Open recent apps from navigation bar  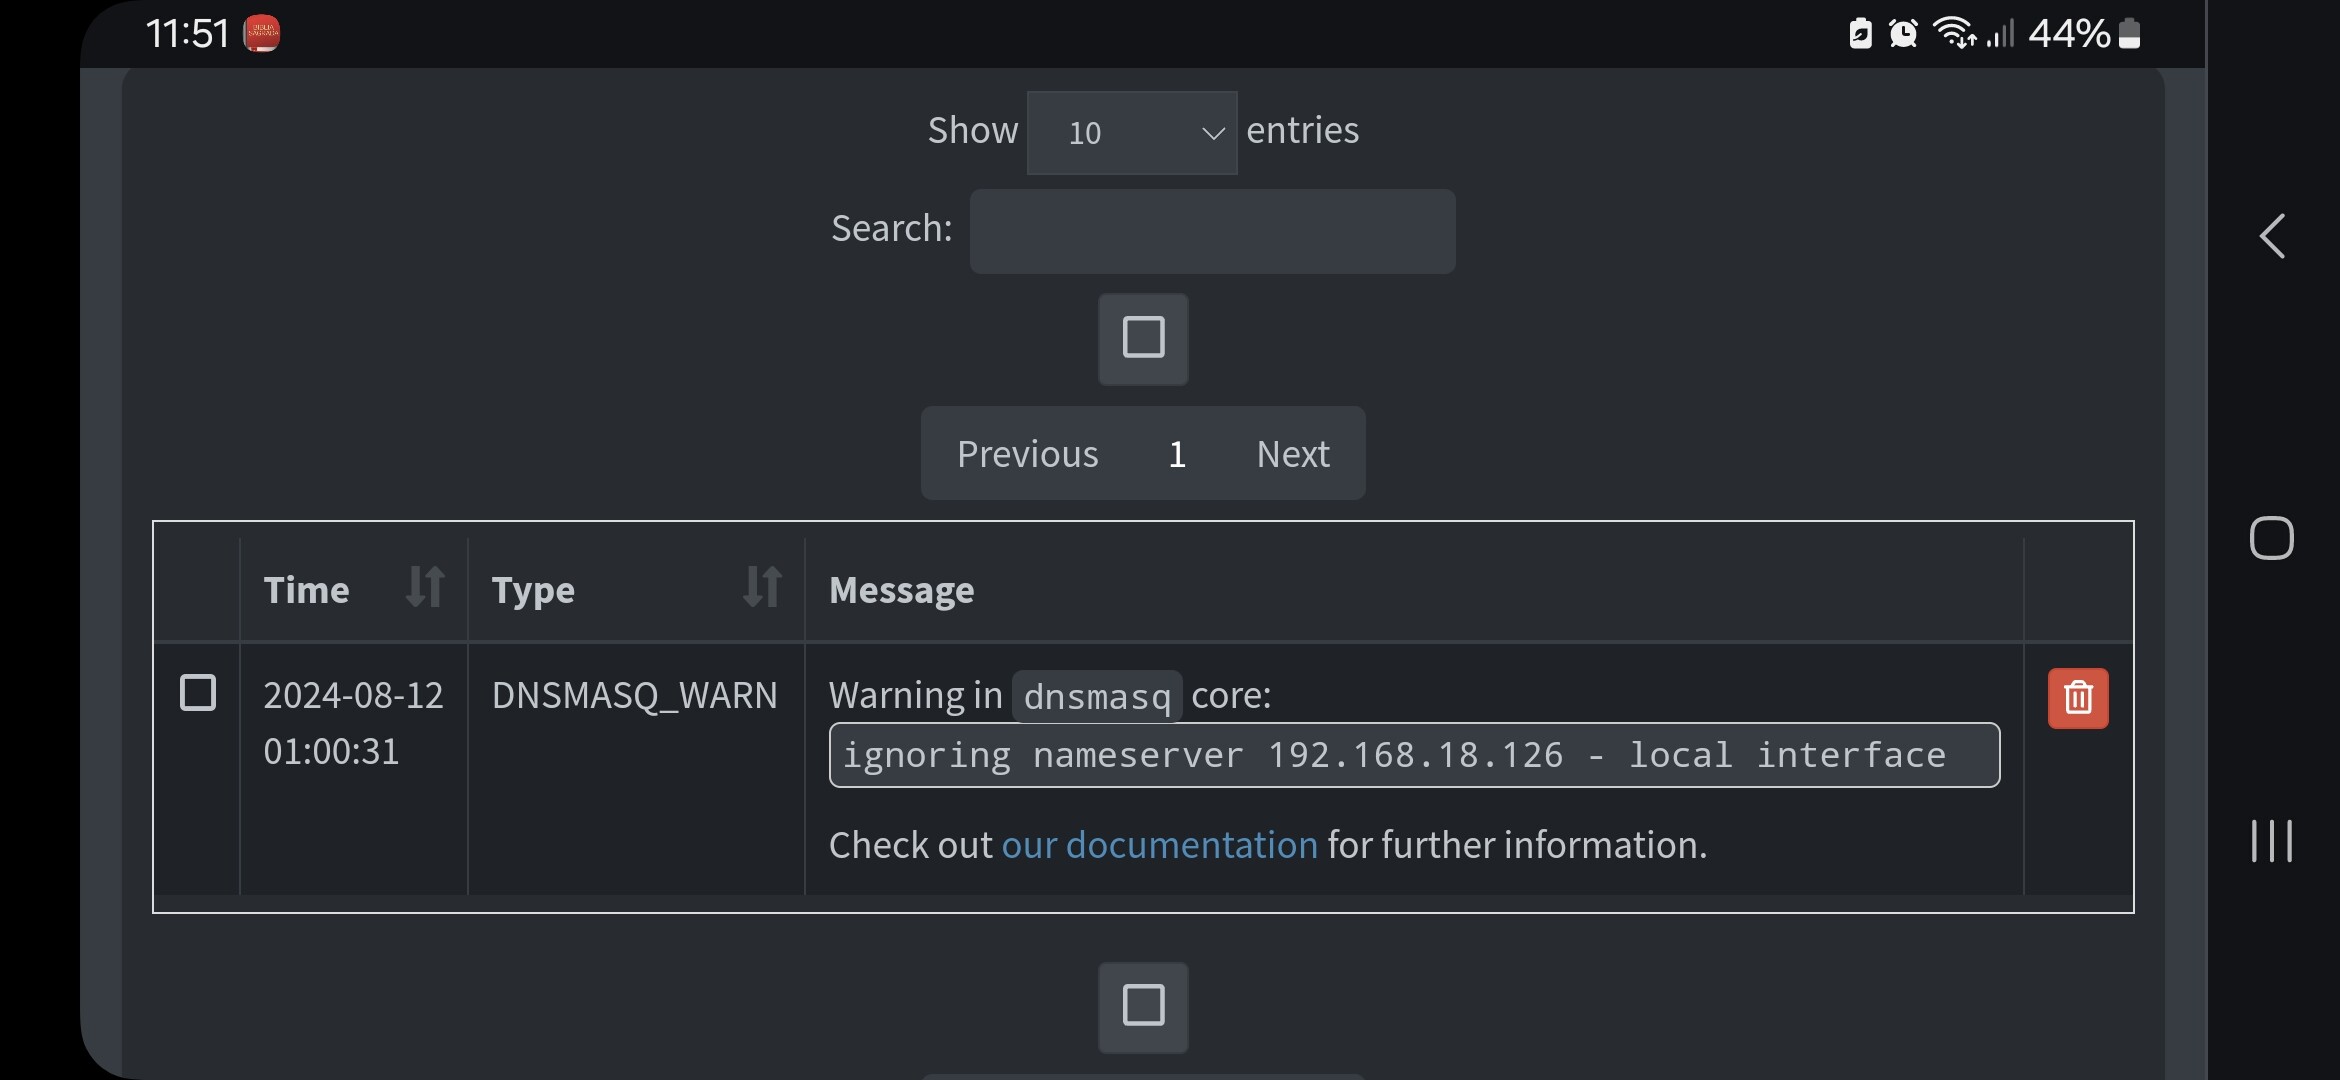[x=2271, y=840]
